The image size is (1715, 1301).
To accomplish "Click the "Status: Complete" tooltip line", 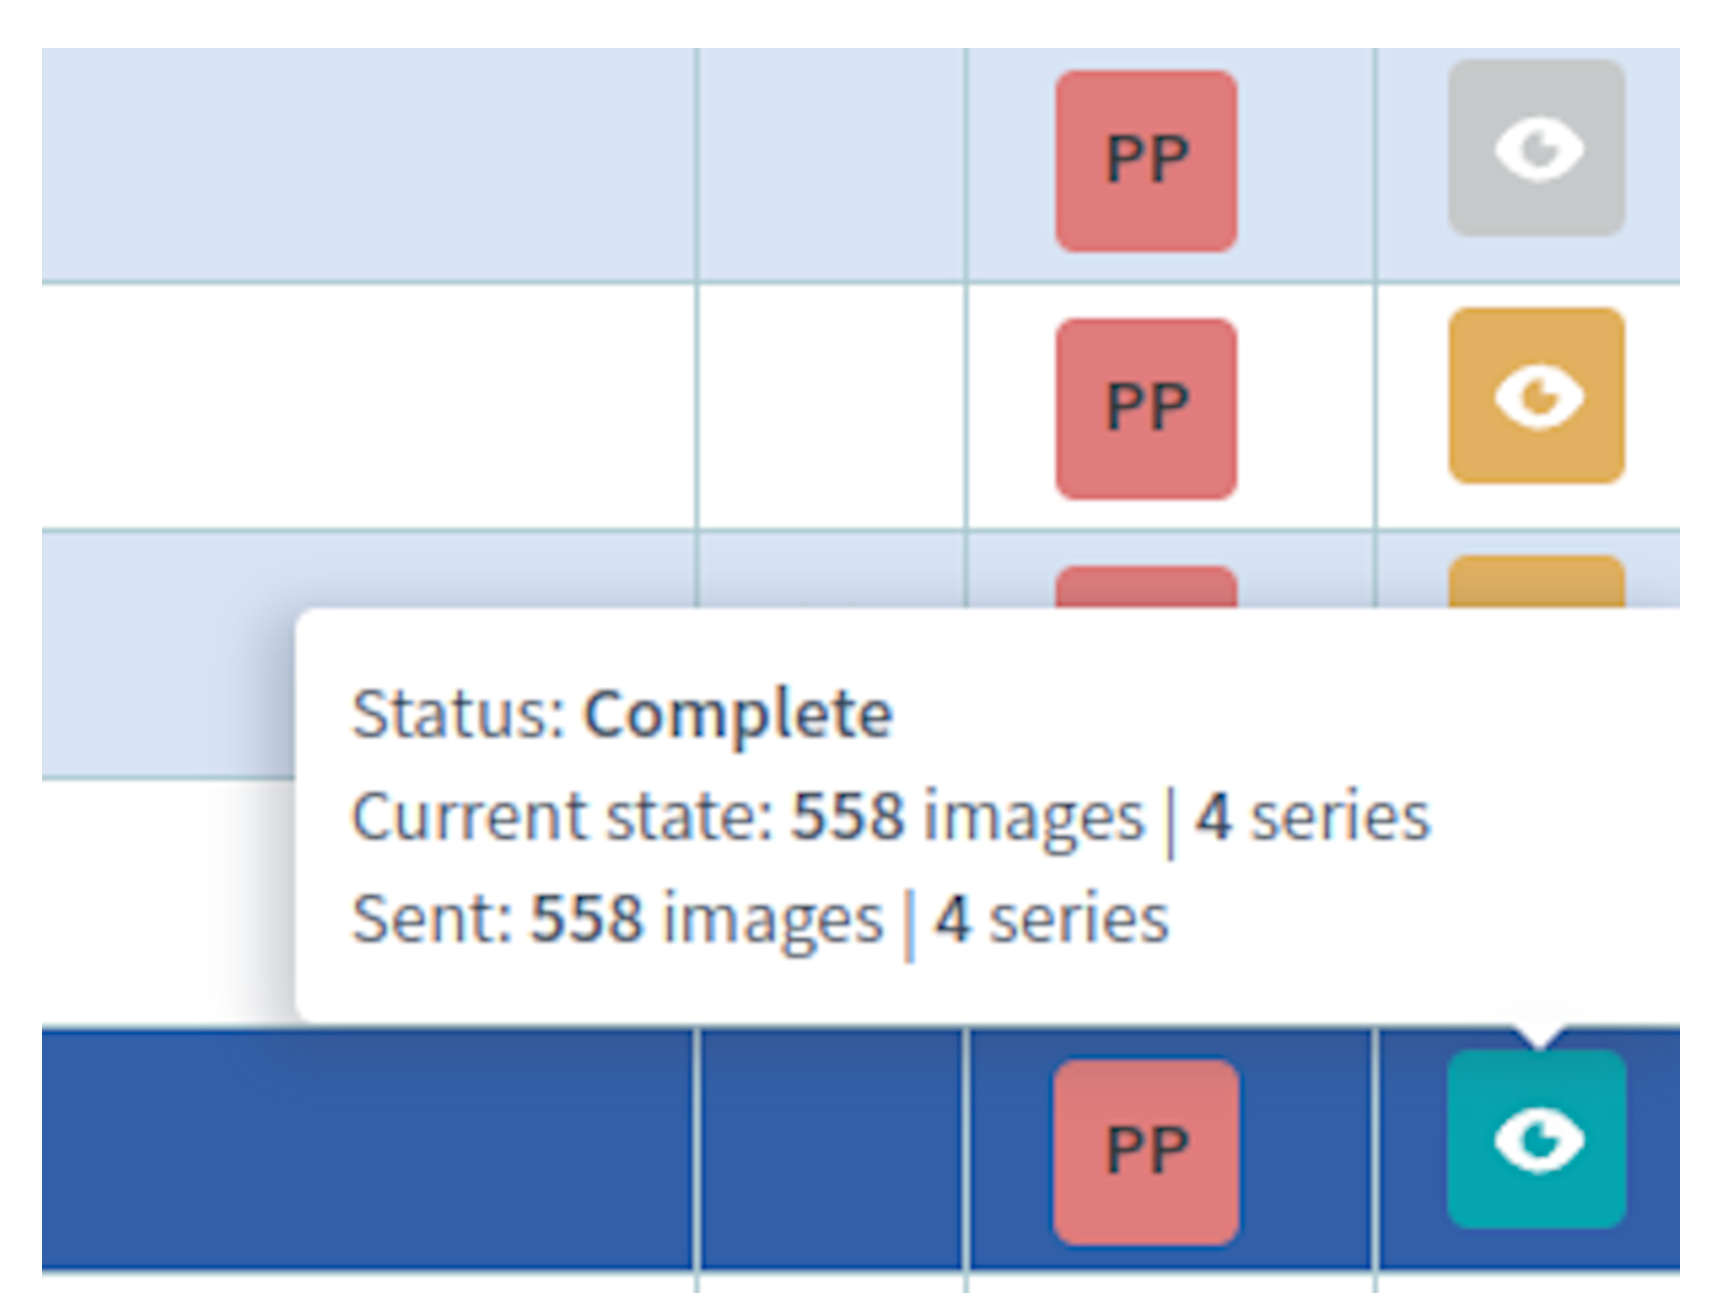I will coord(621,714).
